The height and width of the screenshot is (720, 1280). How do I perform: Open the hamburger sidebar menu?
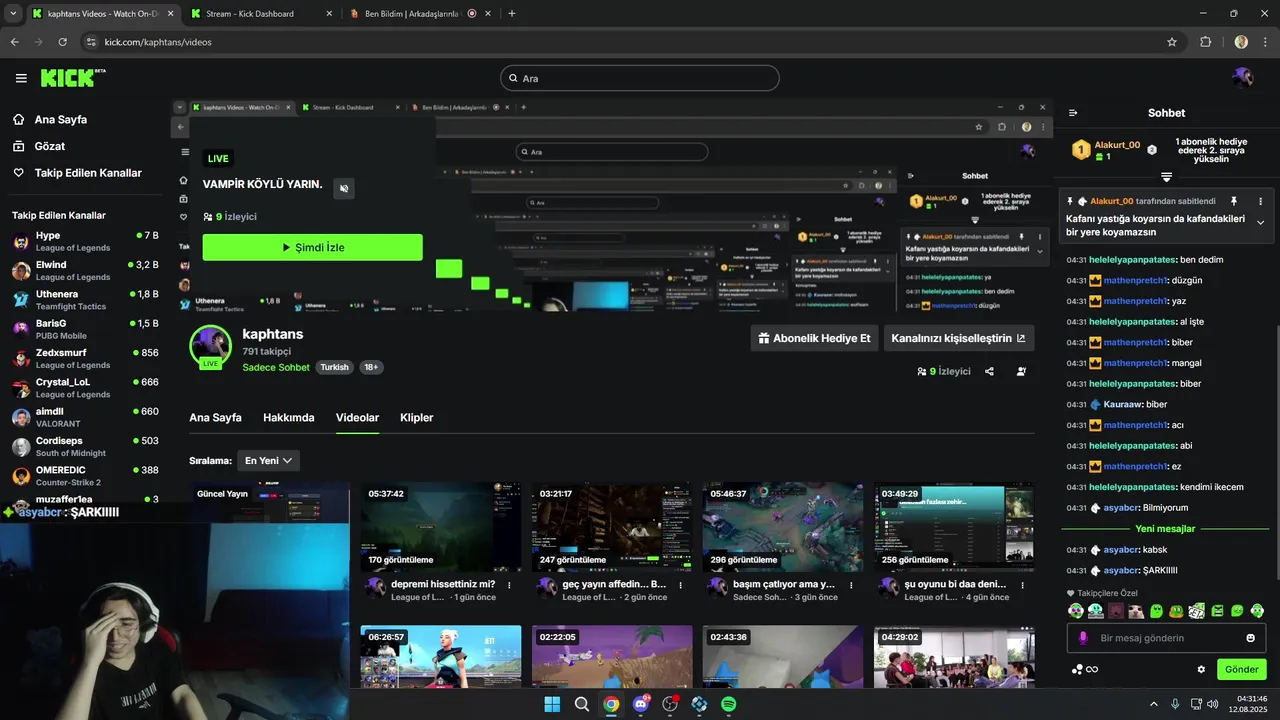pyautogui.click(x=21, y=78)
